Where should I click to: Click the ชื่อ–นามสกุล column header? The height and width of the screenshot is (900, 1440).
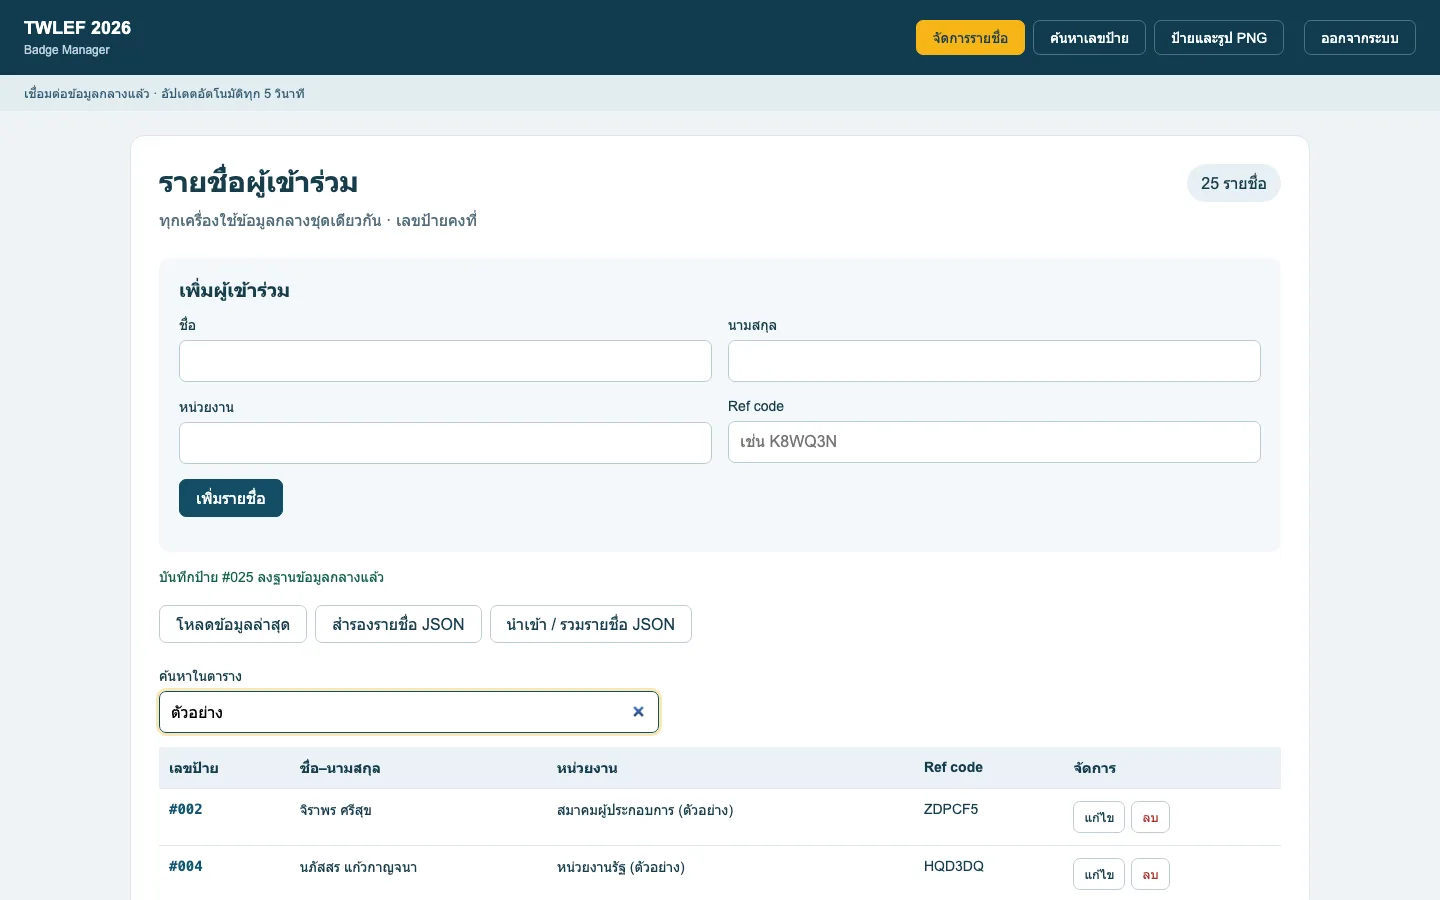click(x=340, y=768)
